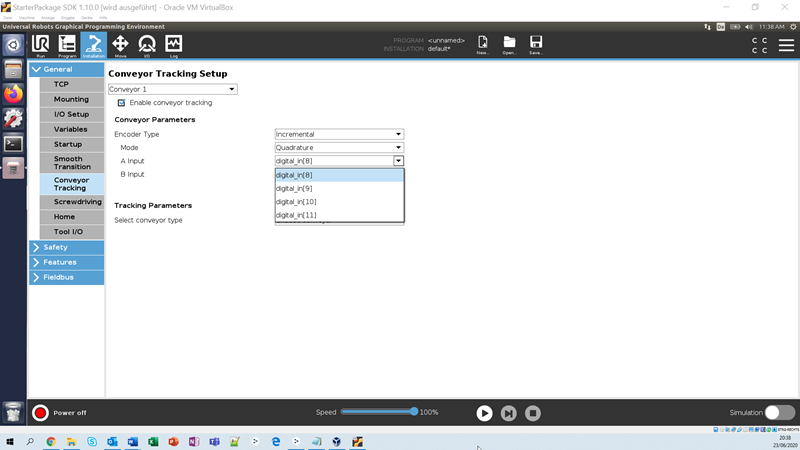800x450 pixels.
Task: Switch to the Move tab
Action: point(120,45)
